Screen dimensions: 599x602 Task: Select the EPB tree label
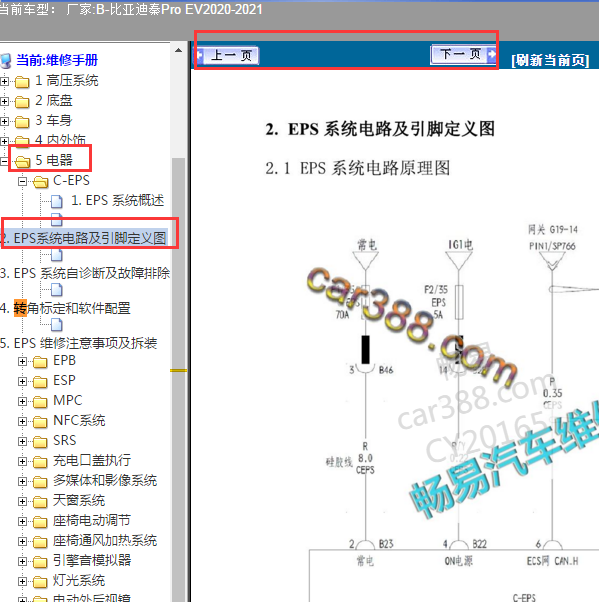click(64, 361)
